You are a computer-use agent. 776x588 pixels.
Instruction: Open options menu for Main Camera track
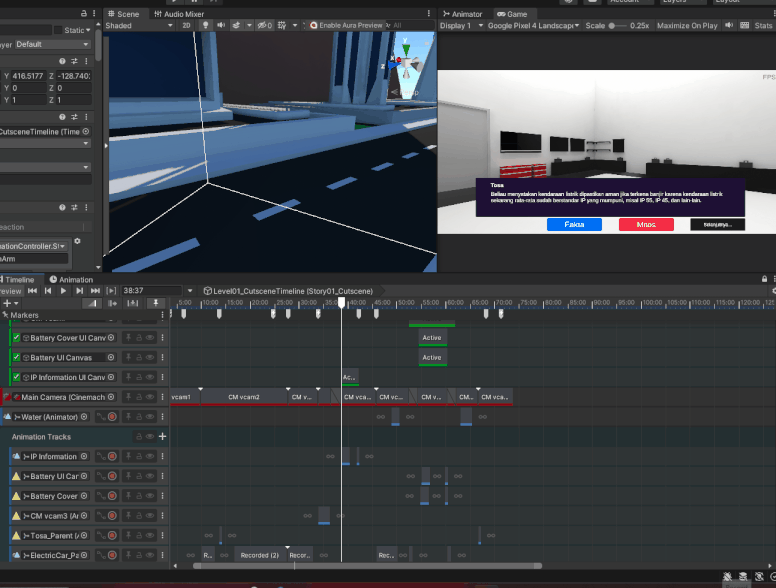tap(162, 397)
